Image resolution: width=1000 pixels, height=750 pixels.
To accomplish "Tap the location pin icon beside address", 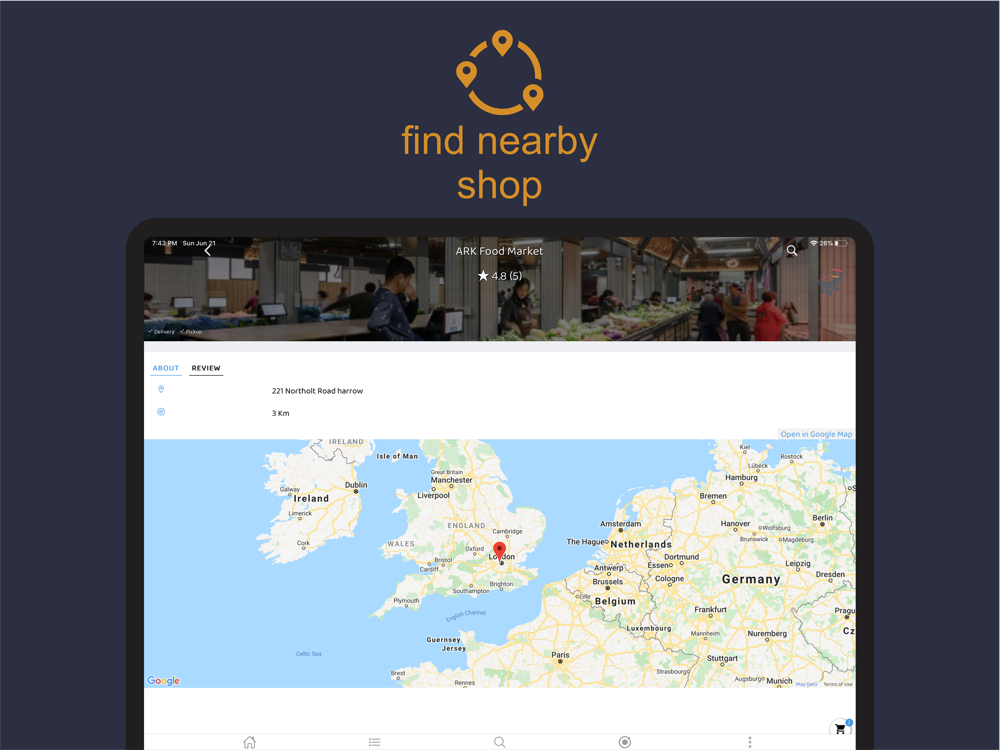I will coord(161,390).
